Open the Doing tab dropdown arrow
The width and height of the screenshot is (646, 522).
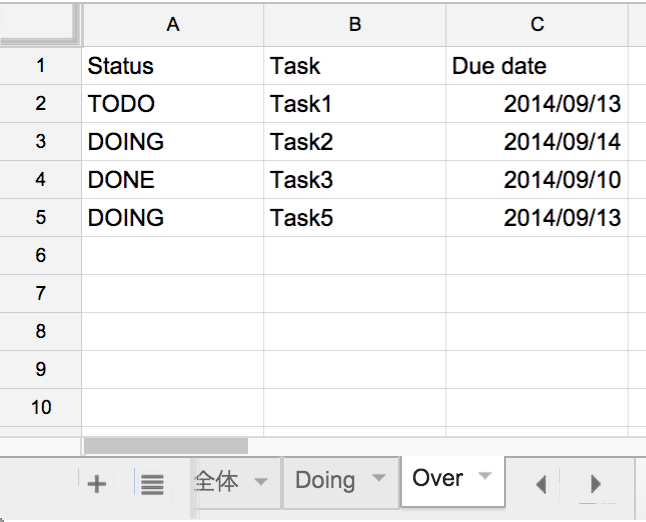pos(378,478)
